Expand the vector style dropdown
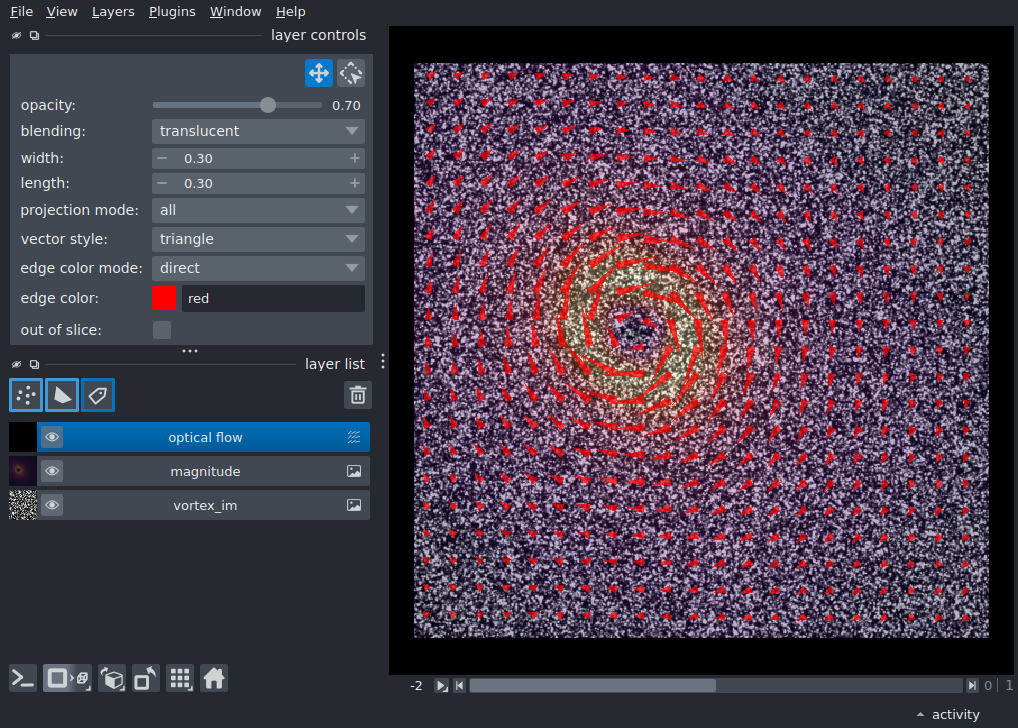Viewport: 1018px width, 728px height. point(258,239)
